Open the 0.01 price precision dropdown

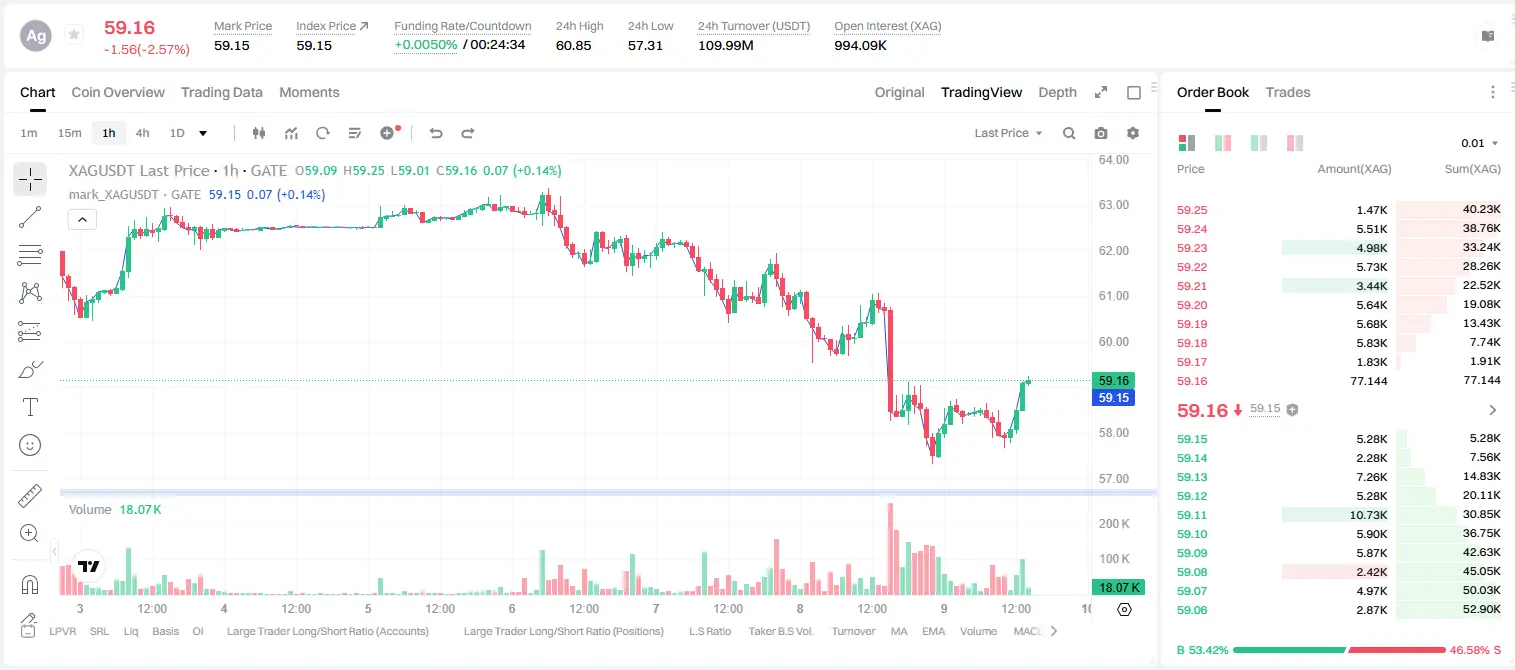click(x=1480, y=143)
